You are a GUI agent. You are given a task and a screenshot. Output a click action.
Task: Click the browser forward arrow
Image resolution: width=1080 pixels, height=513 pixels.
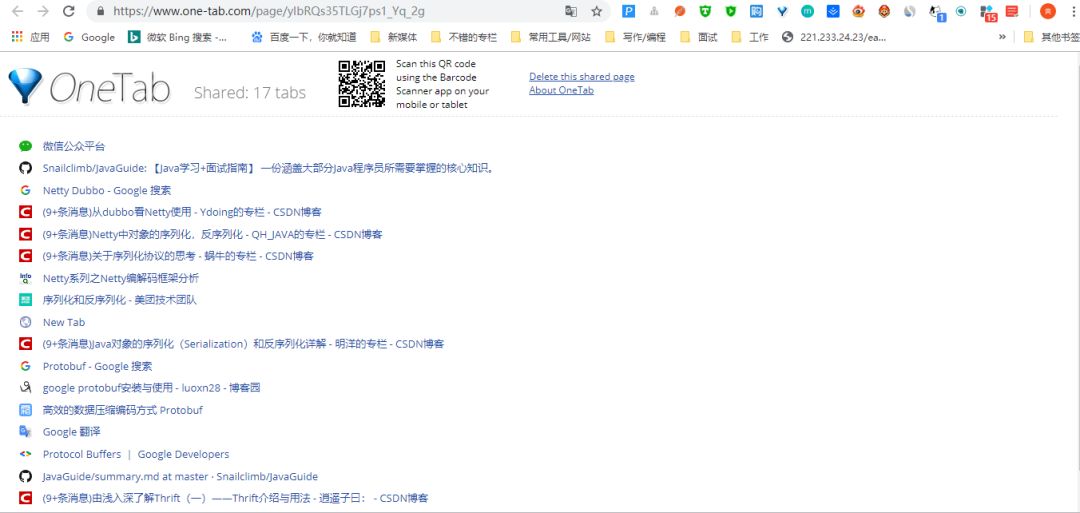coord(43,11)
